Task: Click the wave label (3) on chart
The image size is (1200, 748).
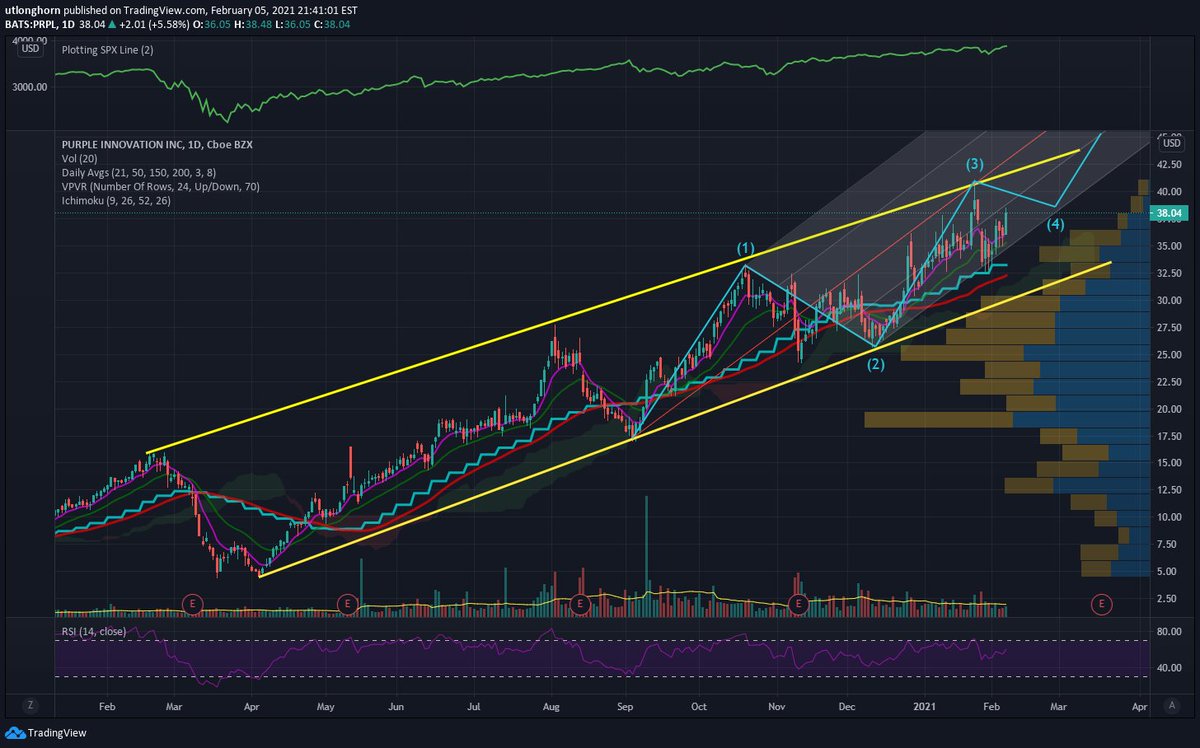Action: (x=975, y=163)
